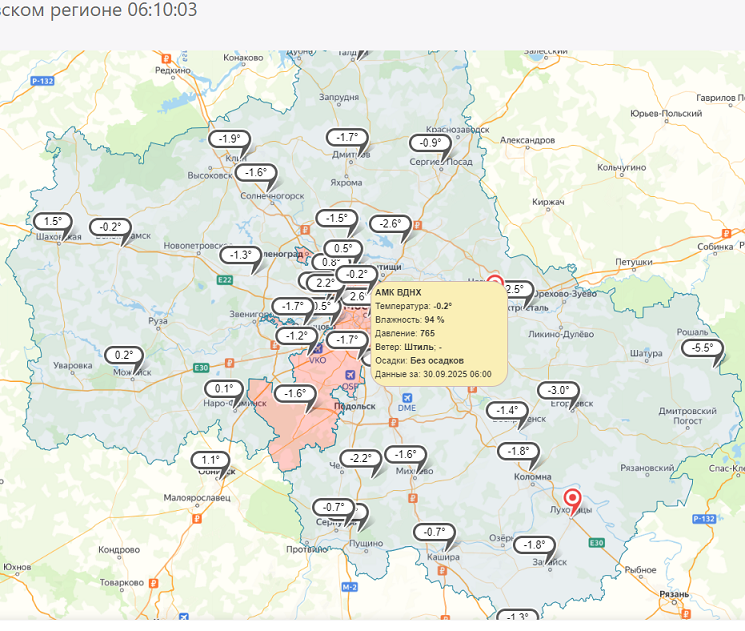Viewport: 745px width, 631px height.
Task: Select the -3.0° marker near Егорьевск
Action: click(558, 390)
